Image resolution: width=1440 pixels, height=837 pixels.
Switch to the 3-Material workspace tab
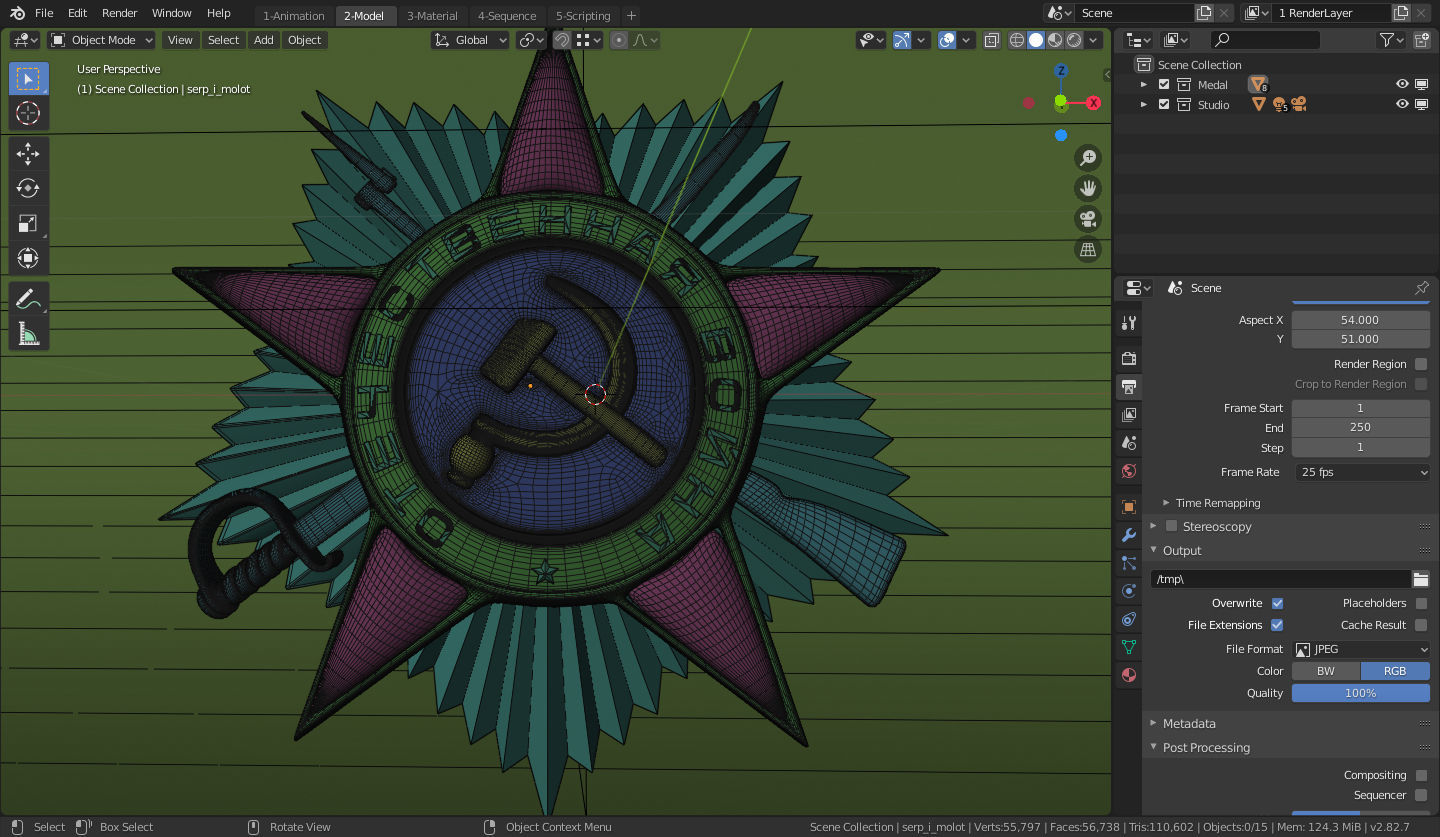click(x=432, y=16)
